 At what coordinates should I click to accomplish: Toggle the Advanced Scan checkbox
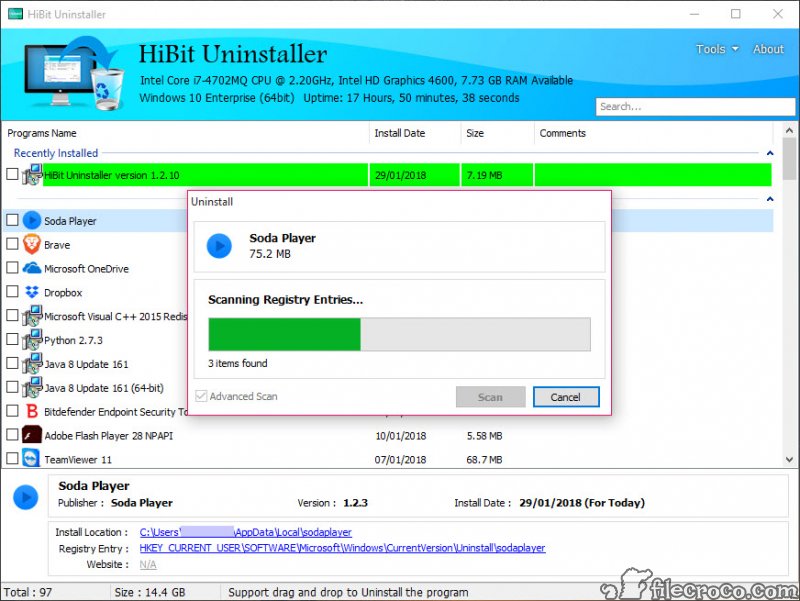[202, 396]
